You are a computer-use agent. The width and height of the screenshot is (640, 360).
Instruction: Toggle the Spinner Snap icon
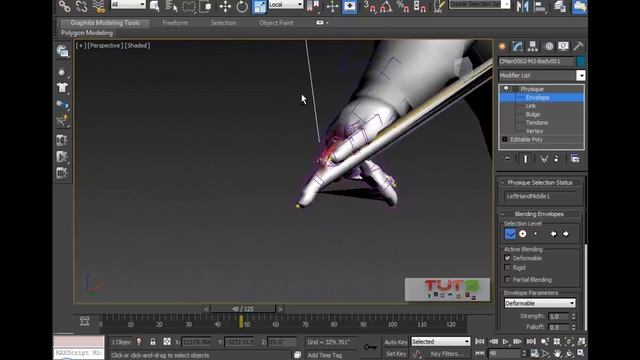click(420, 7)
